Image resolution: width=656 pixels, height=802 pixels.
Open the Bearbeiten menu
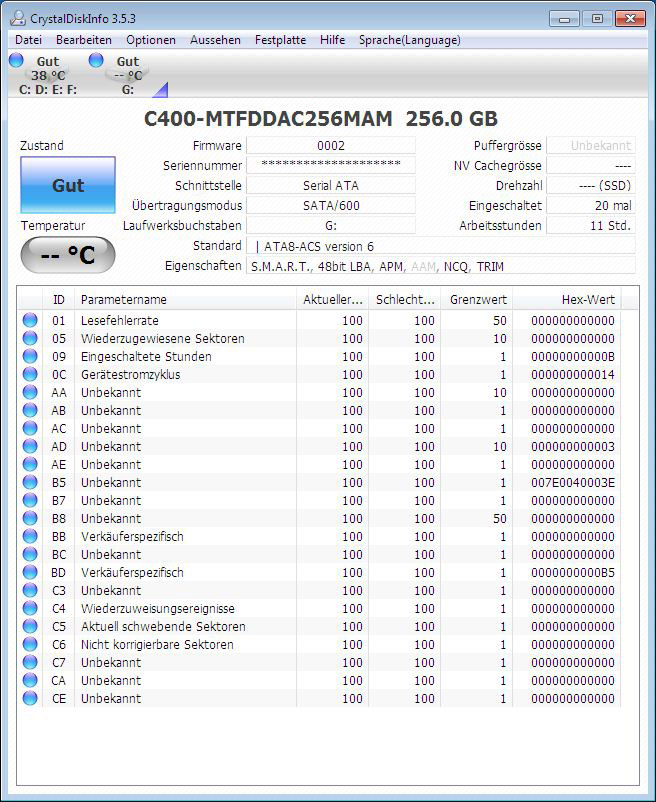point(84,40)
